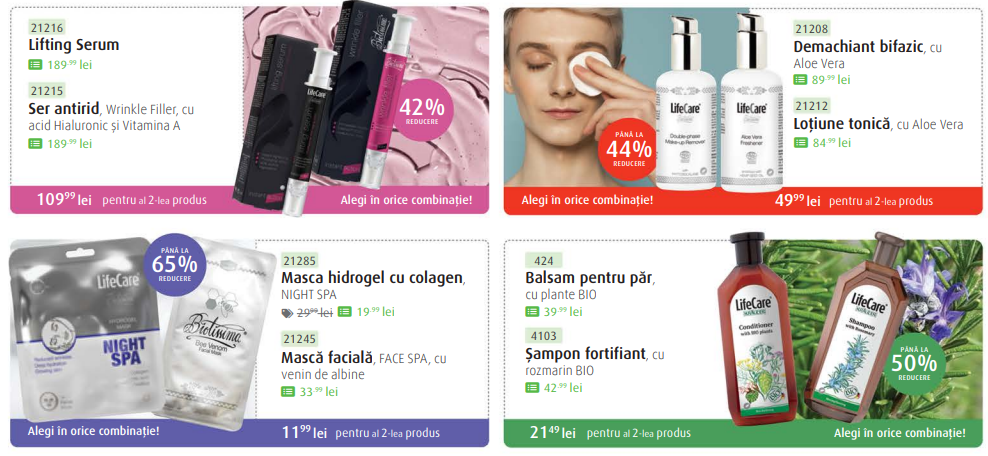Click list icon beside Masca hidrogel 19.99 lei
Viewport: 988px width, 456px height.
pos(344,312)
